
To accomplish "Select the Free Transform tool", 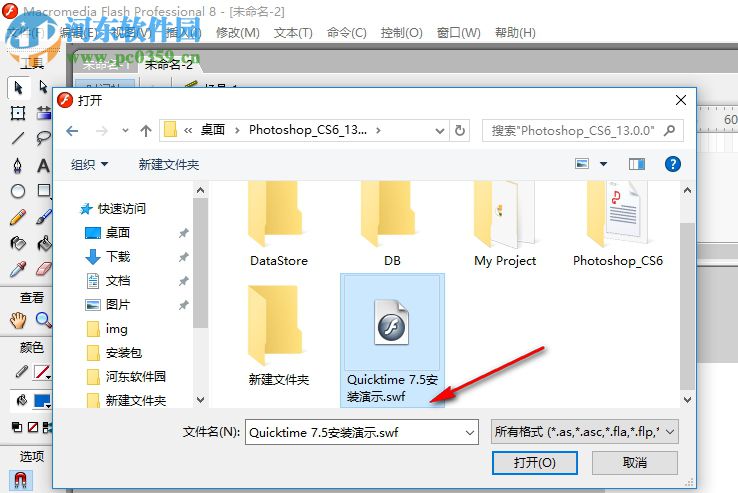I will tap(18, 113).
